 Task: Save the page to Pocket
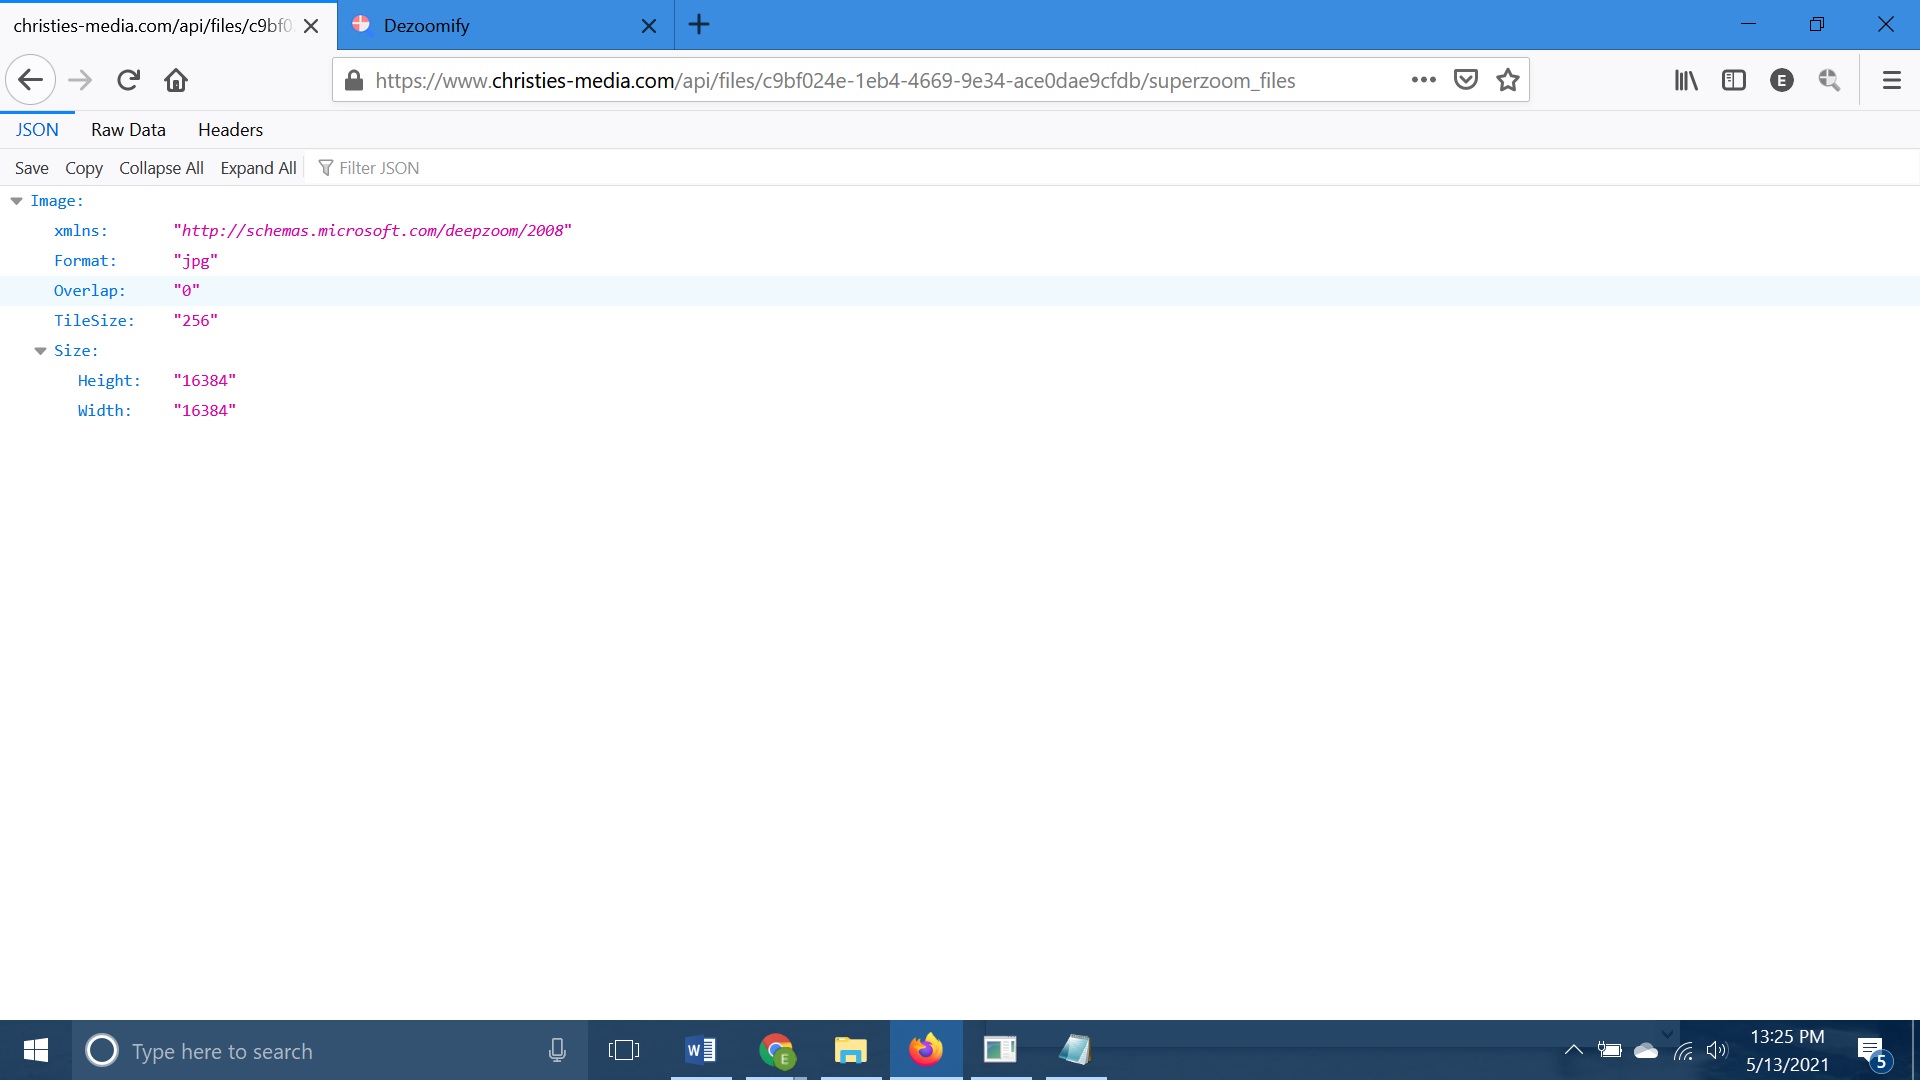click(x=1465, y=80)
